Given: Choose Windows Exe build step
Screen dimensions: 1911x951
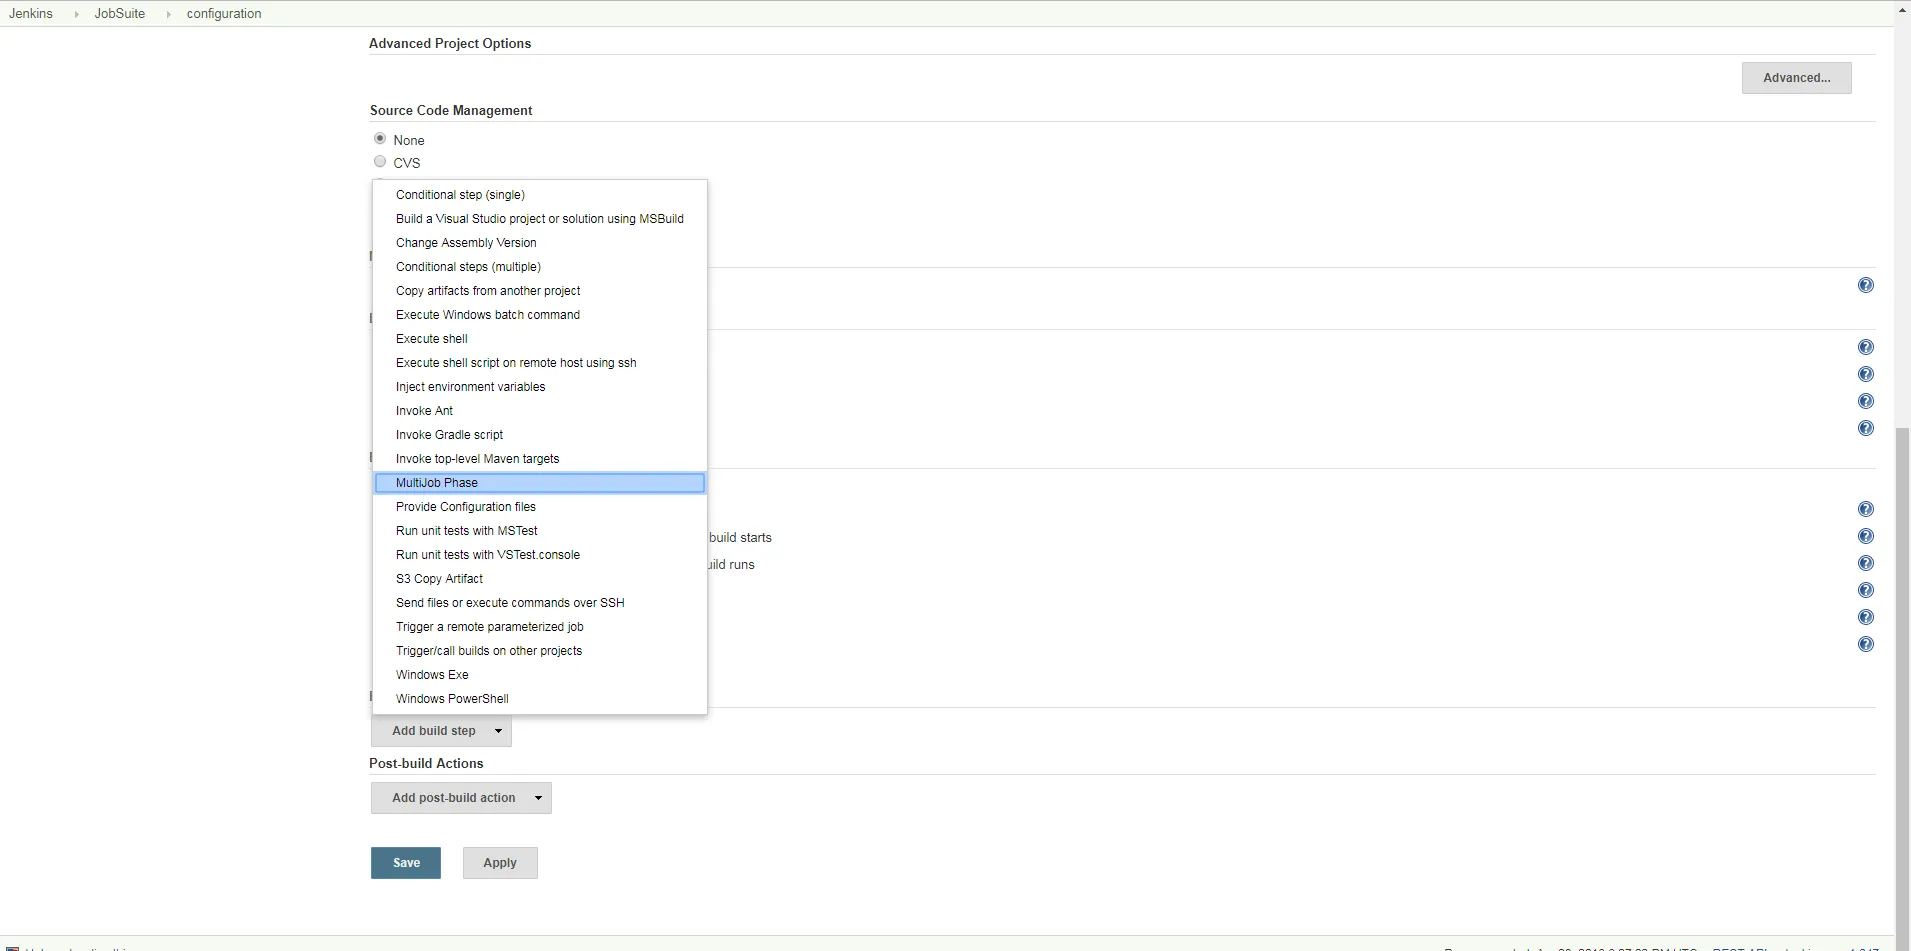Looking at the screenshot, I should (x=540, y=675).
